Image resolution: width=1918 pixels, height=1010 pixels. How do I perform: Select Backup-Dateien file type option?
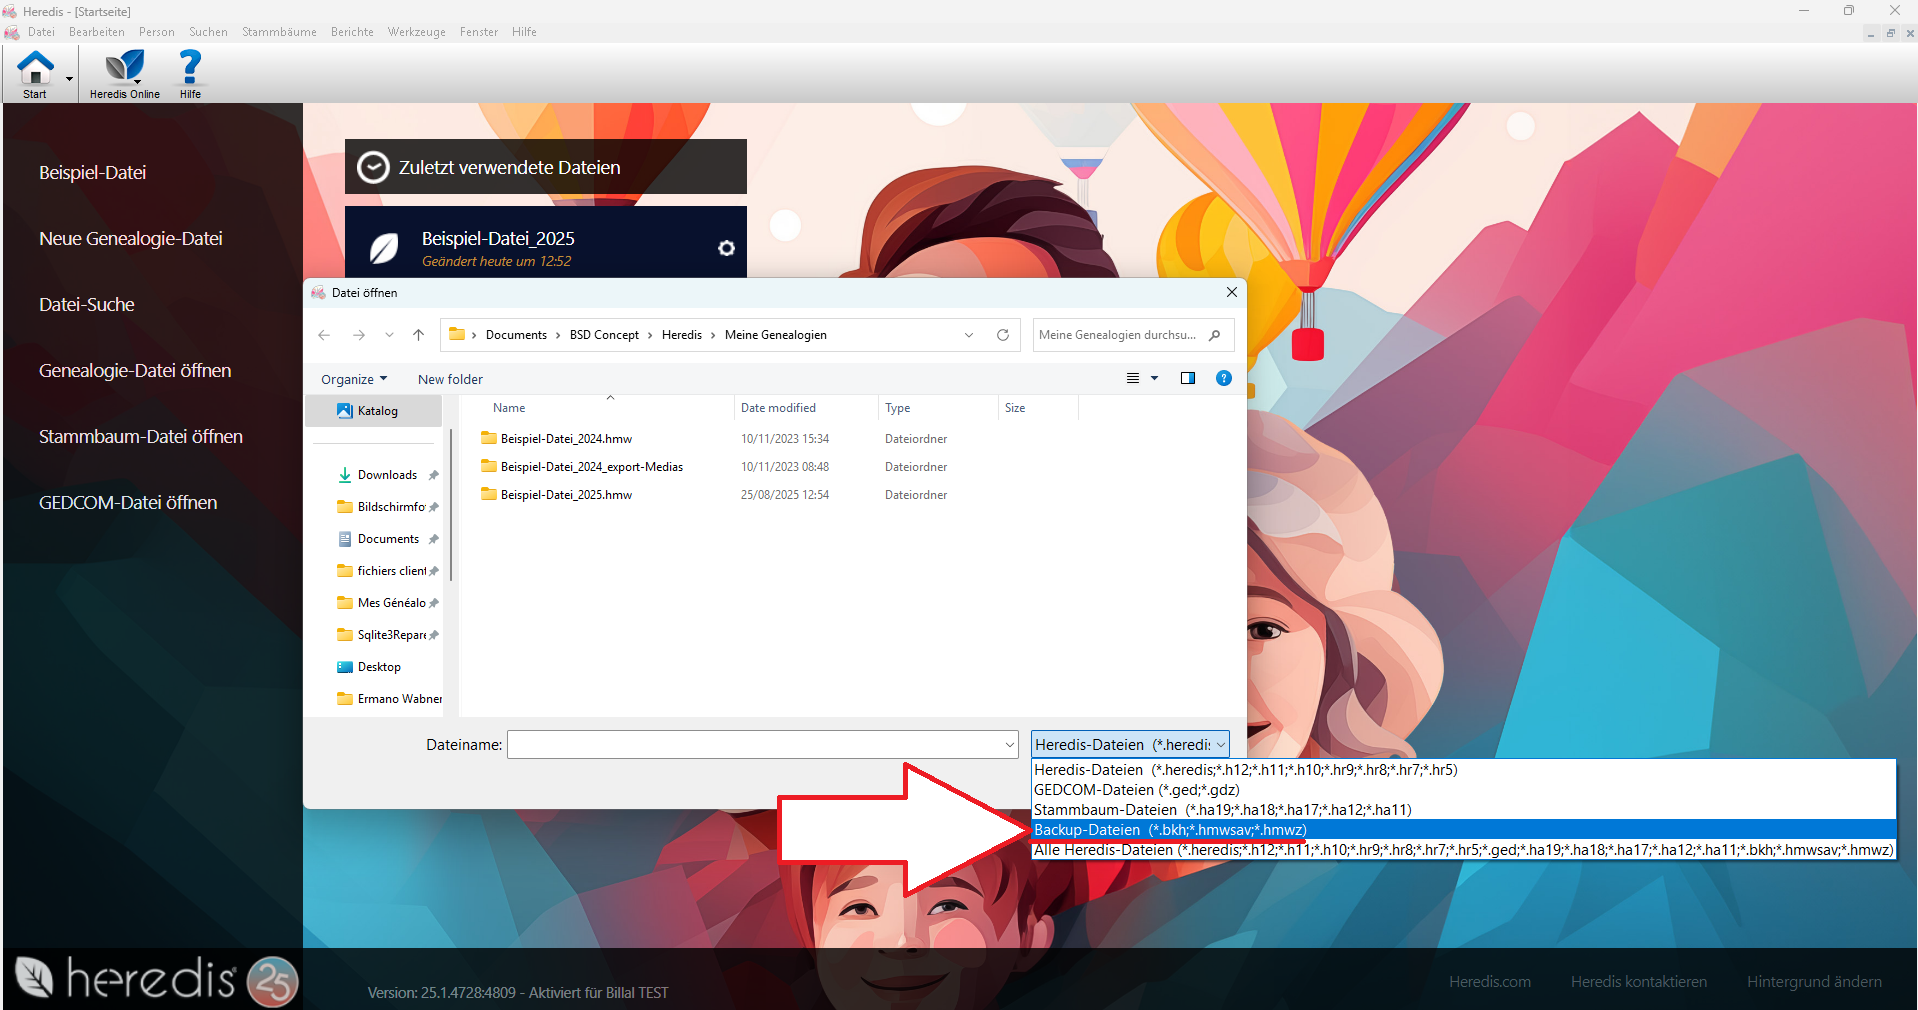pos(1170,830)
